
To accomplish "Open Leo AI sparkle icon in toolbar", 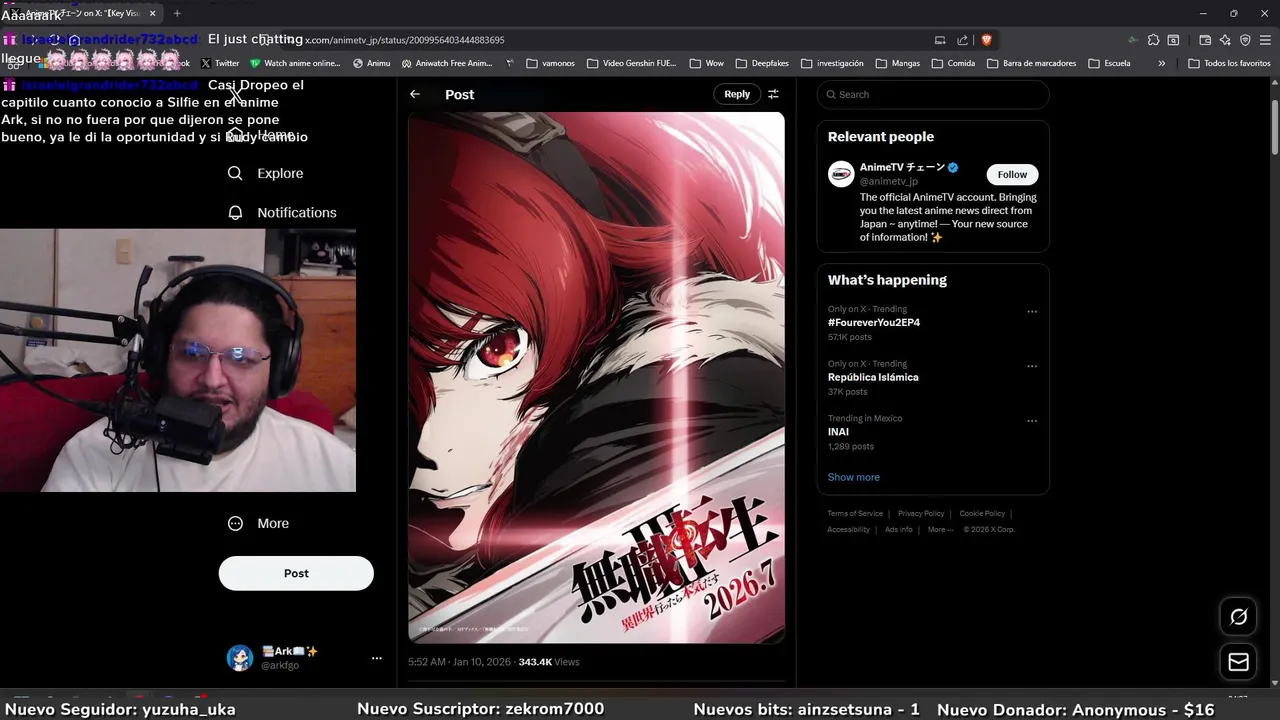I will (1225, 40).
